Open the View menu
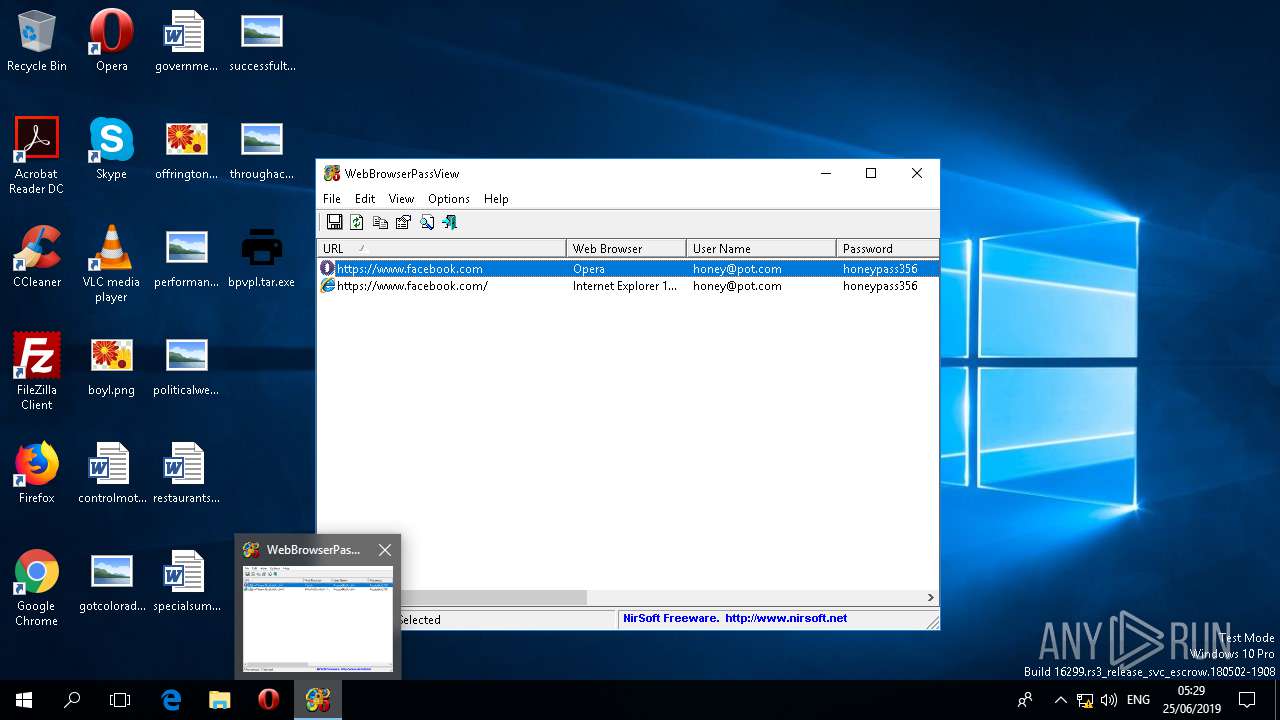This screenshot has height=720, width=1280. (x=401, y=199)
